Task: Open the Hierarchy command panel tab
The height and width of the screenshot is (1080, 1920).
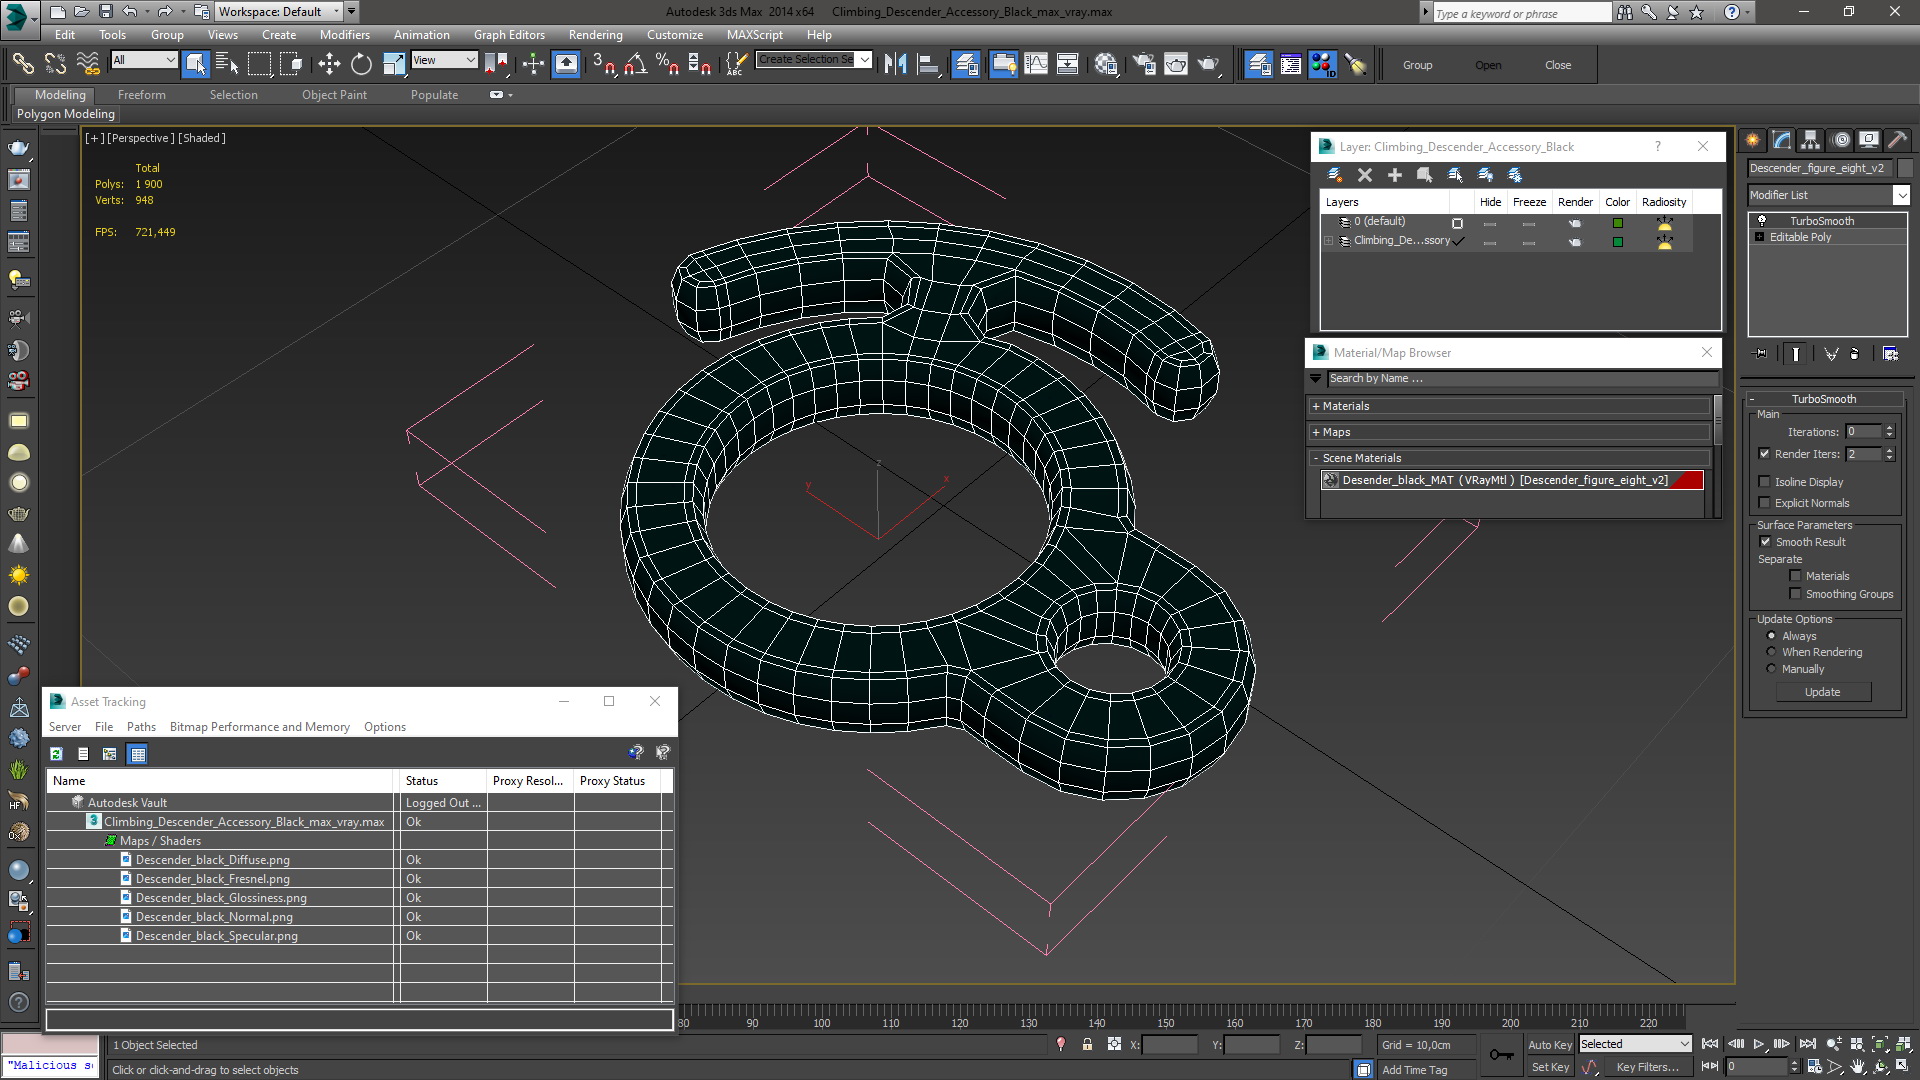Action: [x=1811, y=140]
